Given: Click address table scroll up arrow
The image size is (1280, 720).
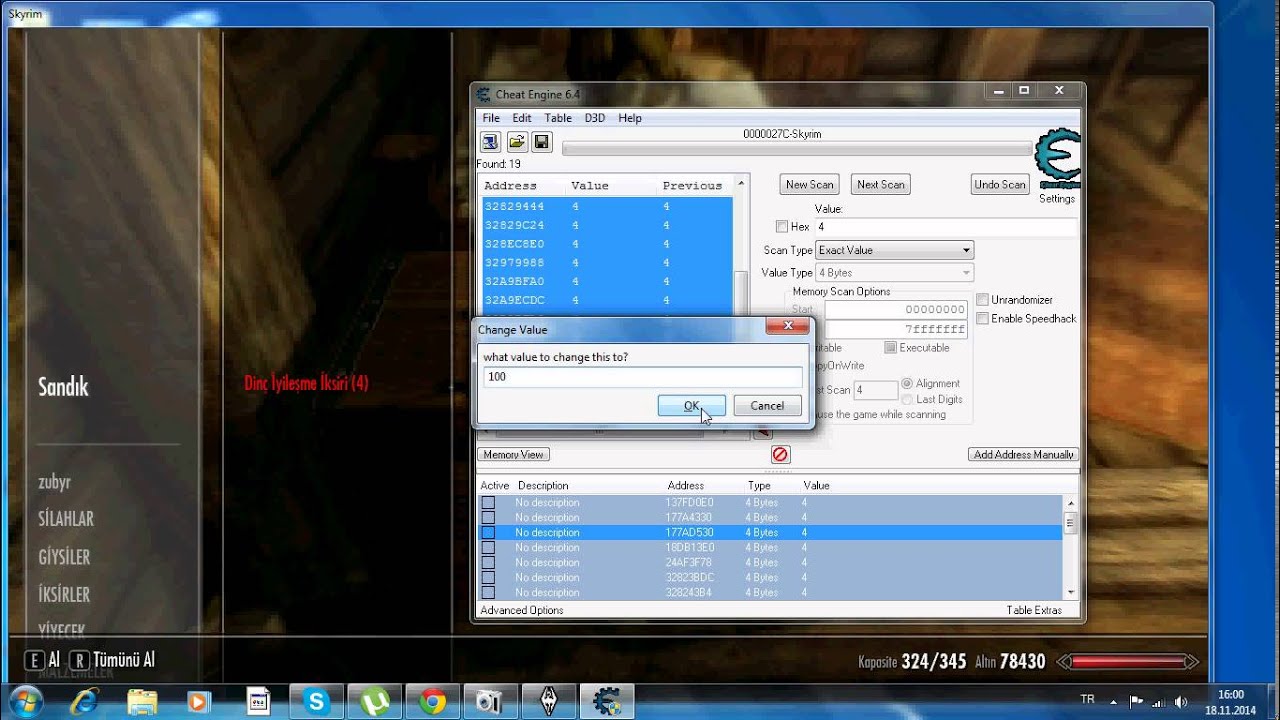Looking at the screenshot, I should click(x=1070, y=503).
